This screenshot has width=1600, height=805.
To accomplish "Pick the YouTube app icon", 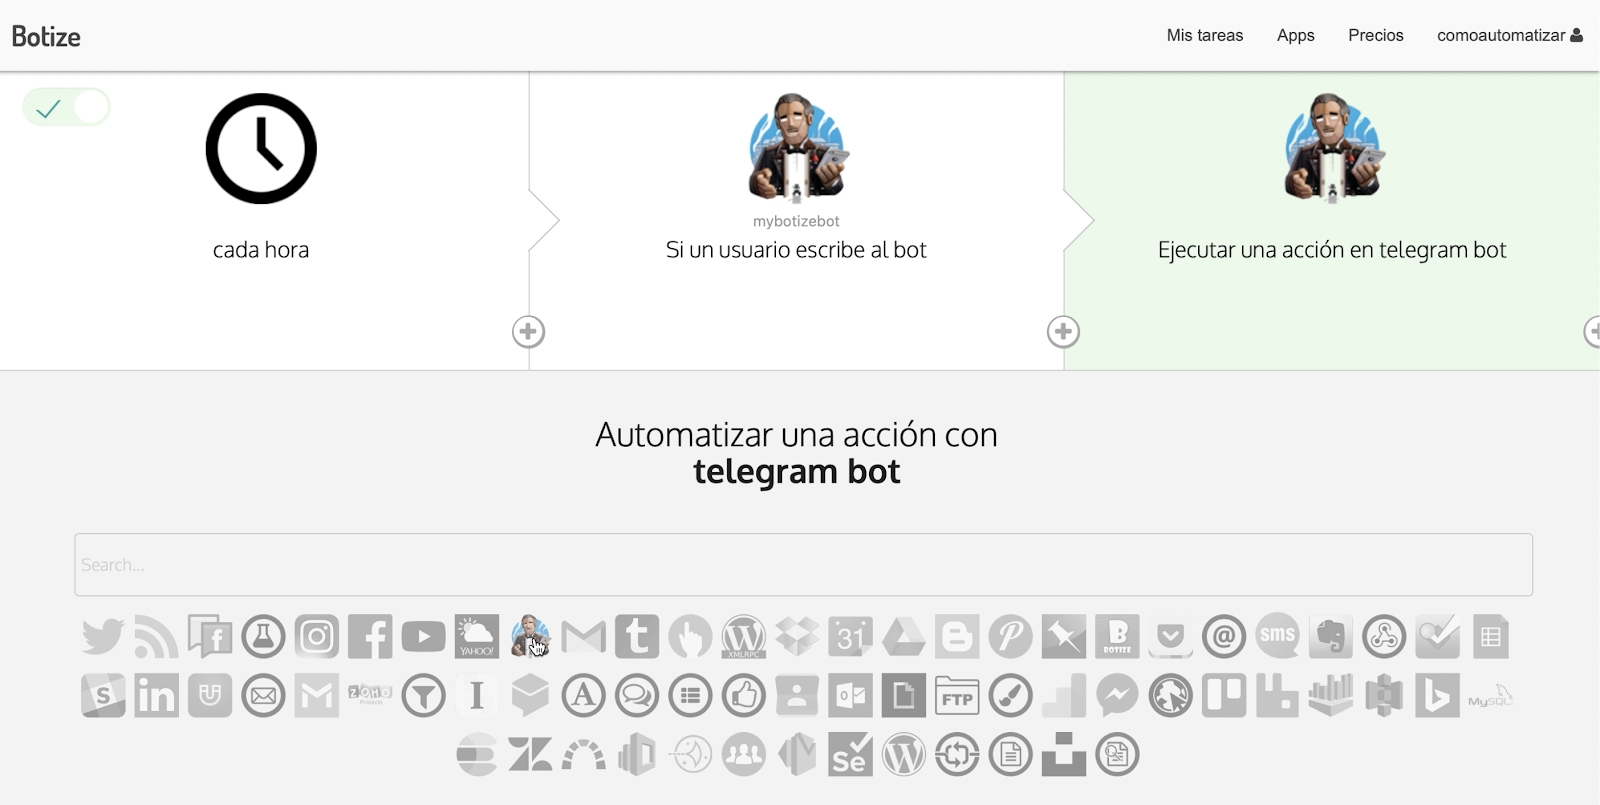I will (424, 637).
